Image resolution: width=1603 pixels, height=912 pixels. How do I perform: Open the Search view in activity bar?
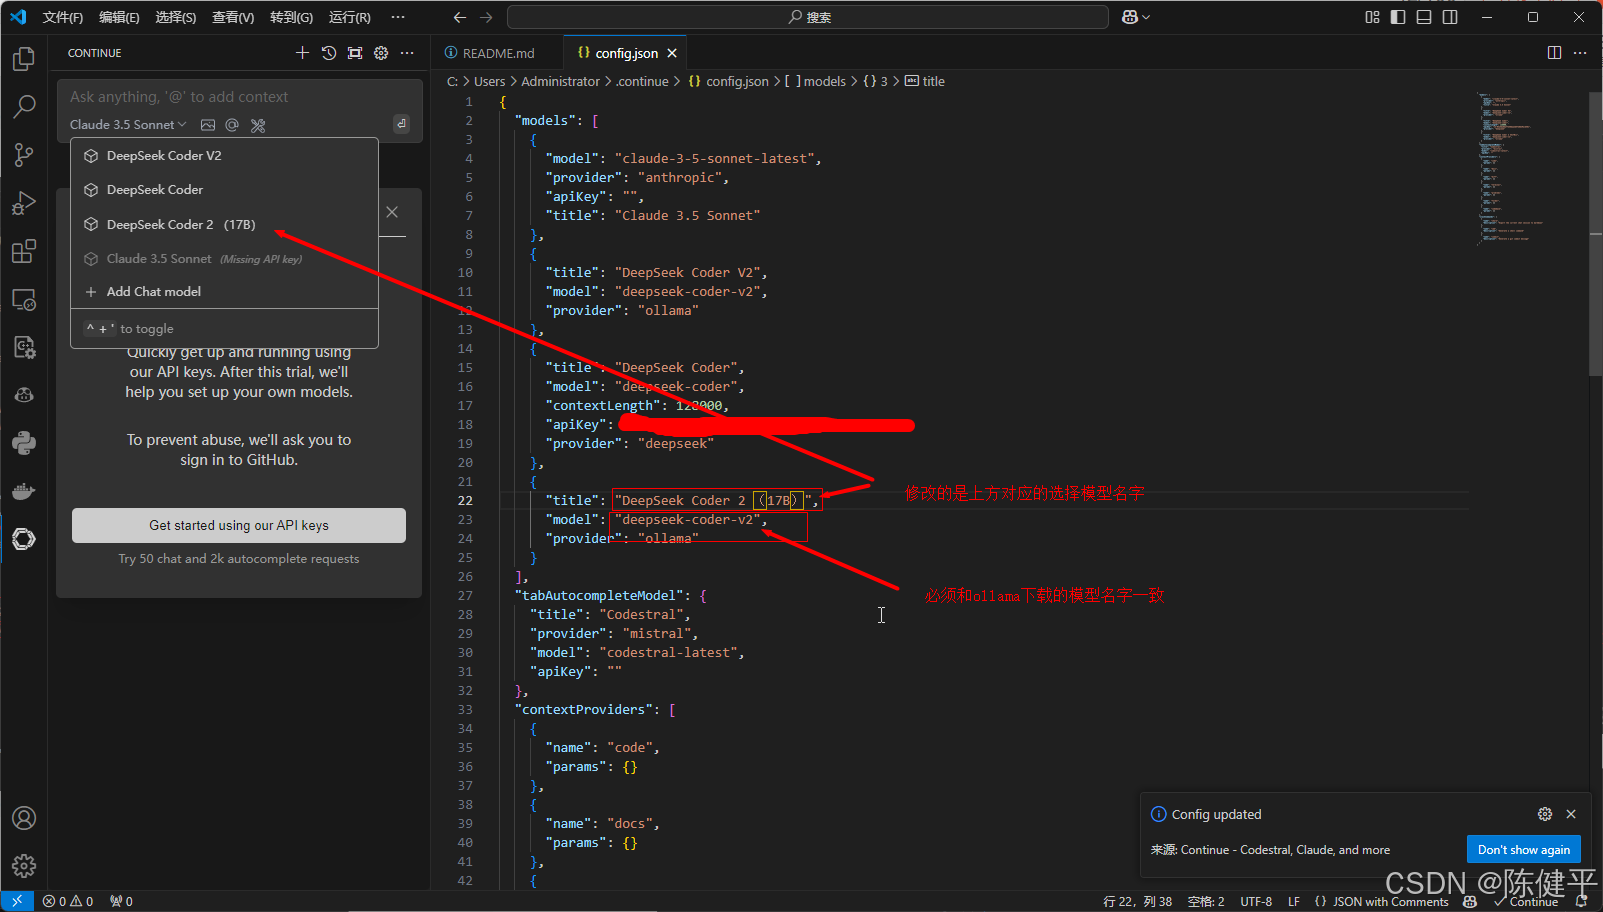[24, 106]
